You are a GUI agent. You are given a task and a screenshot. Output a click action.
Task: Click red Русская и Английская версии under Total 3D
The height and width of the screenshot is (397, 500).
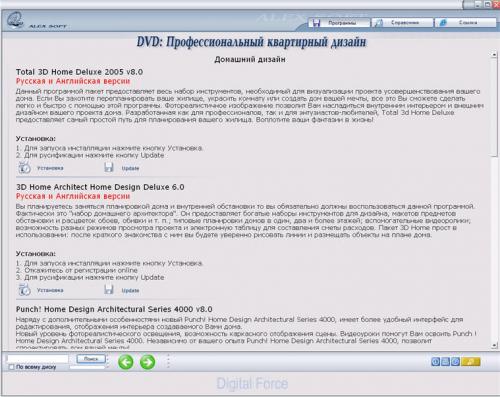[73, 81]
